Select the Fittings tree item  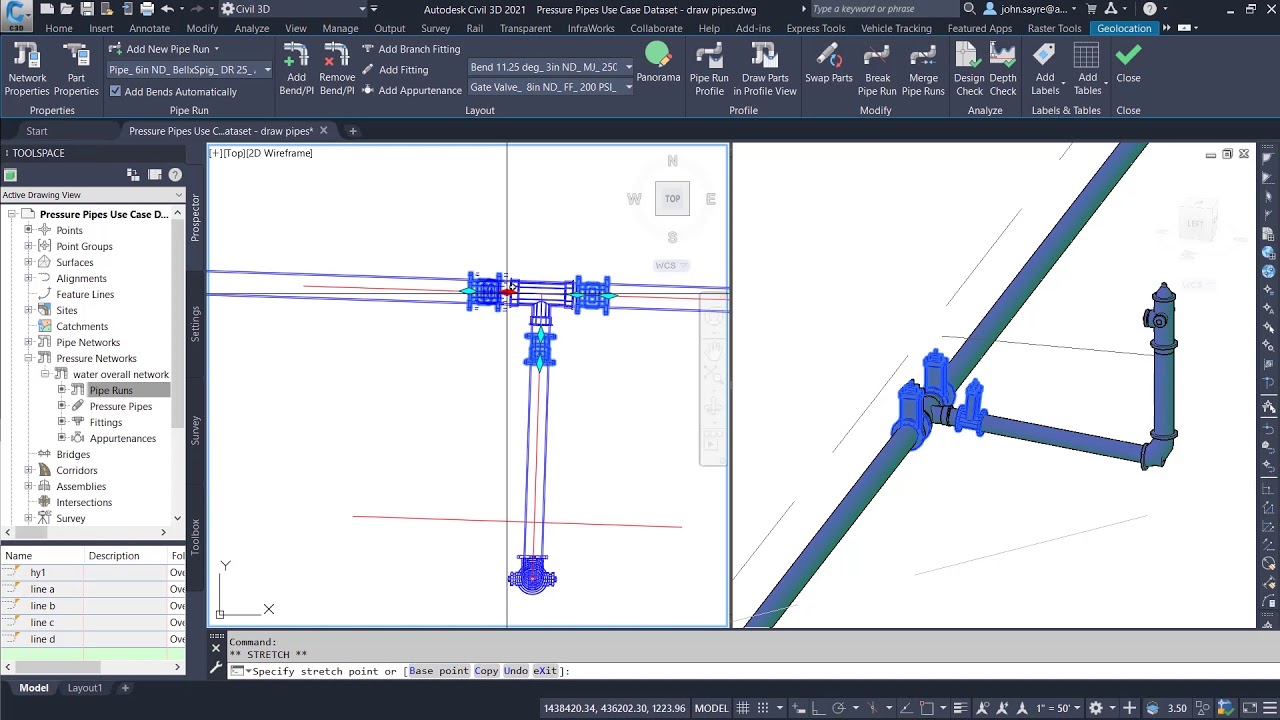click(x=105, y=422)
